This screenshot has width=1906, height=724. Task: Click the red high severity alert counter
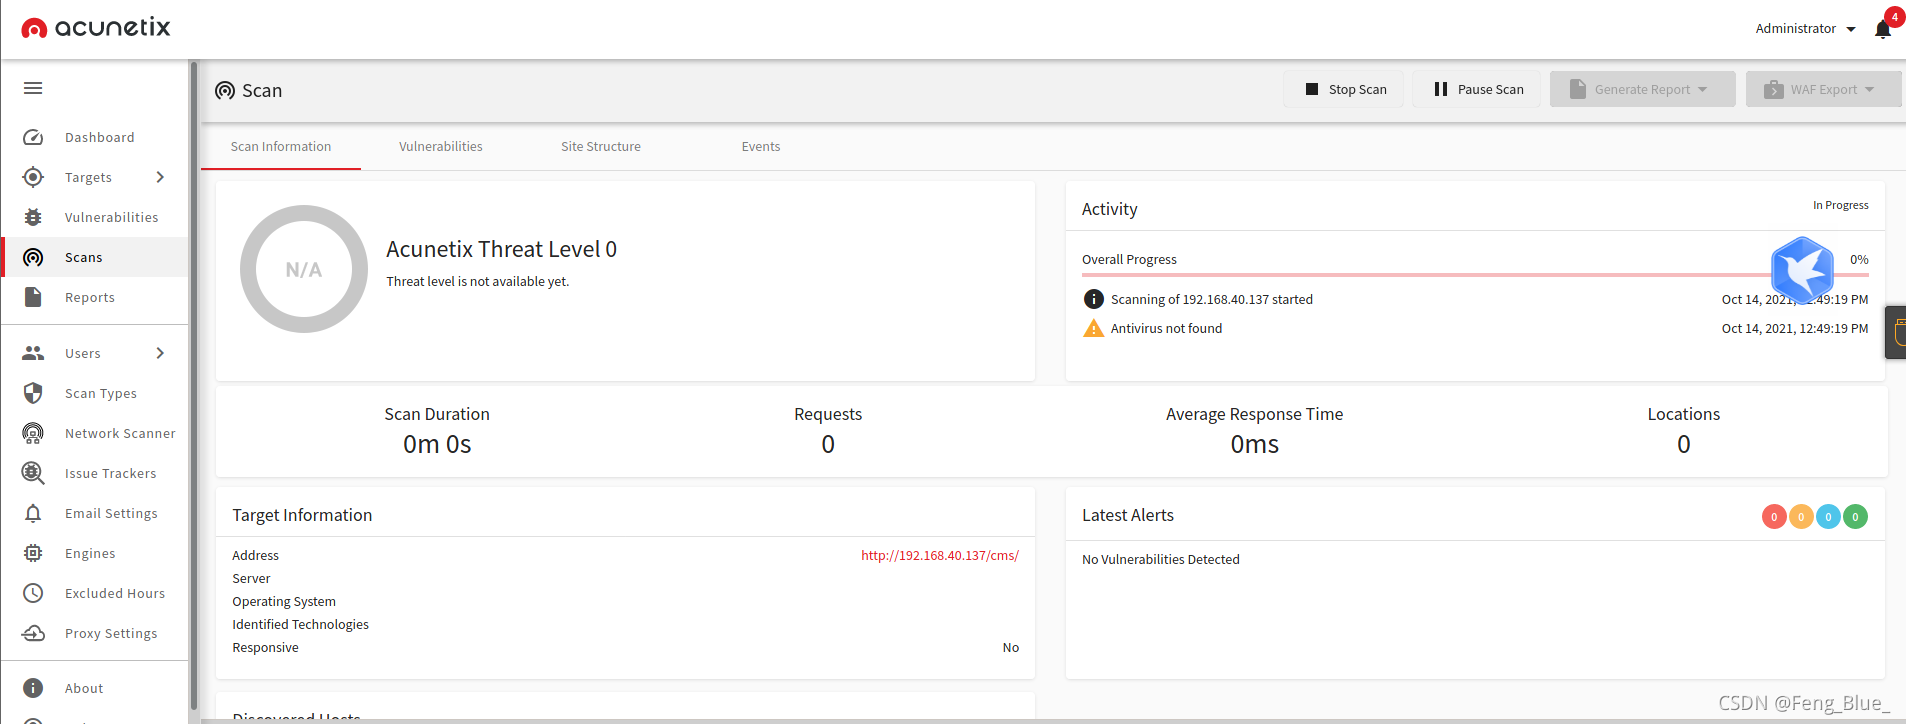click(x=1774, y=517)
